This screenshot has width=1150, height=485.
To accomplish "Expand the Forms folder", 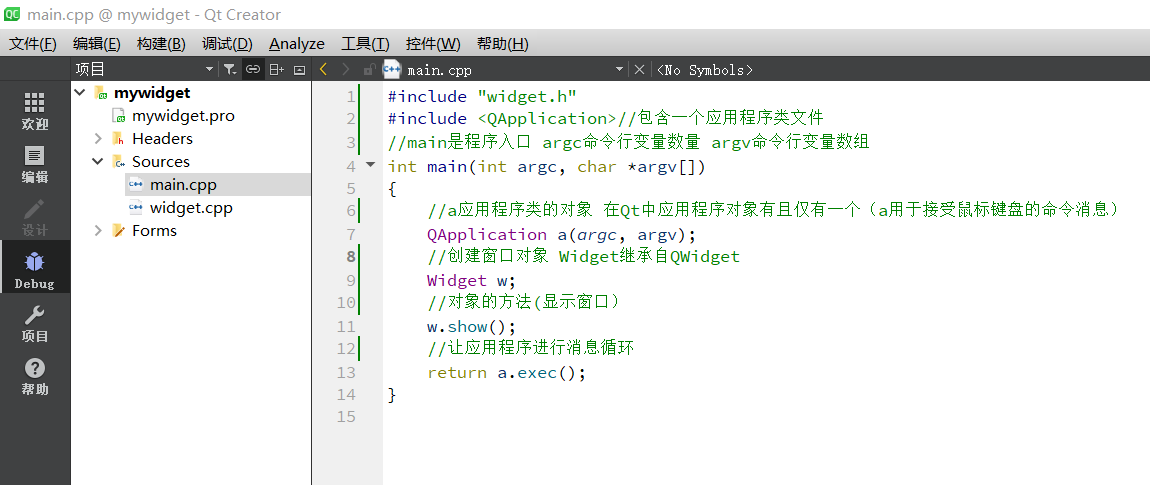I will 98,230.
